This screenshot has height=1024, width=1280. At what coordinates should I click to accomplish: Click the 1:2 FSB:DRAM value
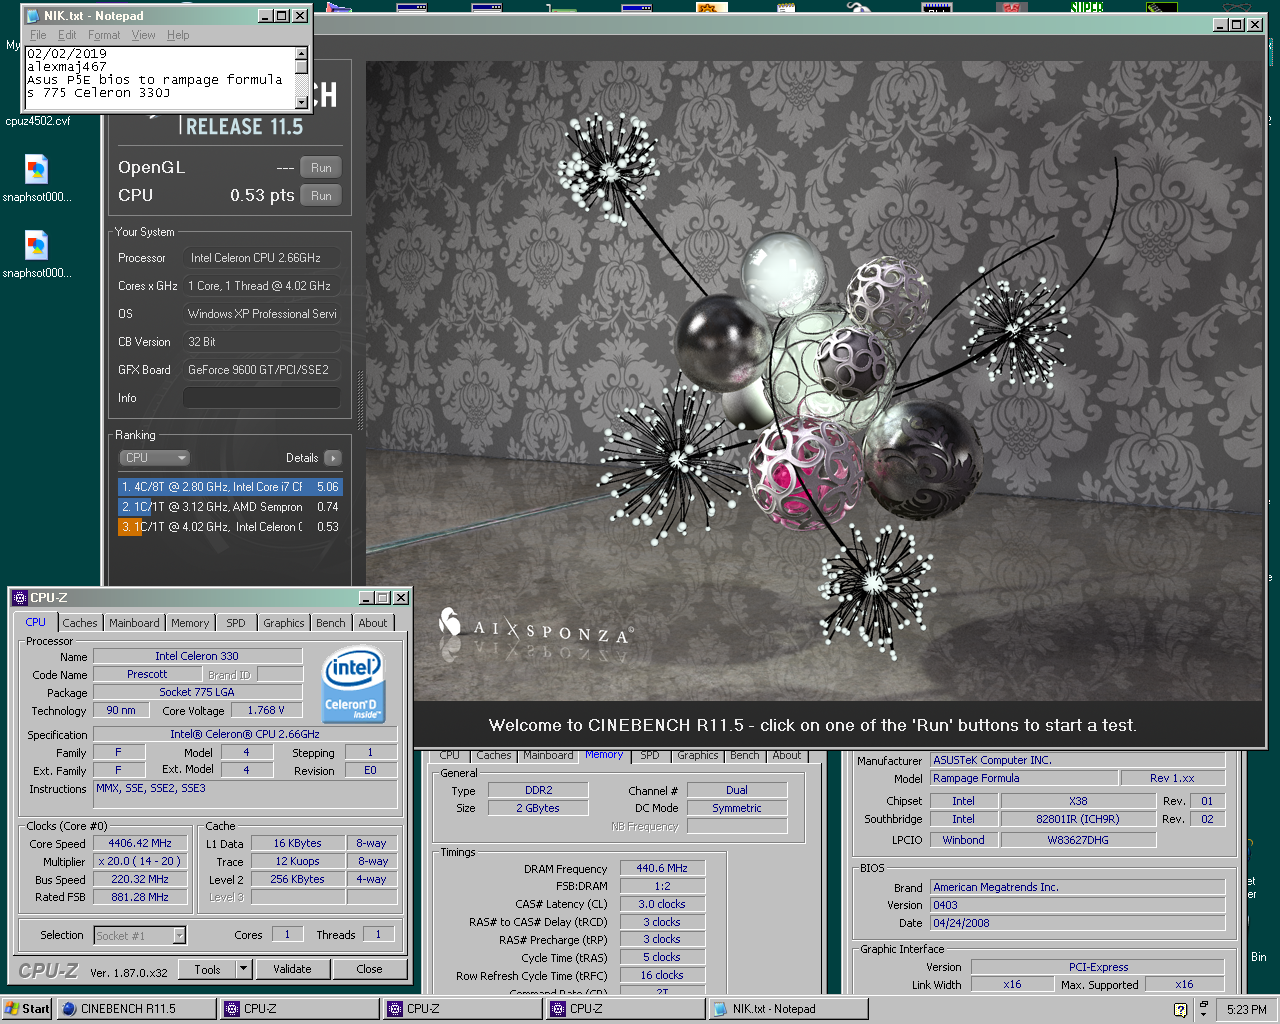(662, 886)
